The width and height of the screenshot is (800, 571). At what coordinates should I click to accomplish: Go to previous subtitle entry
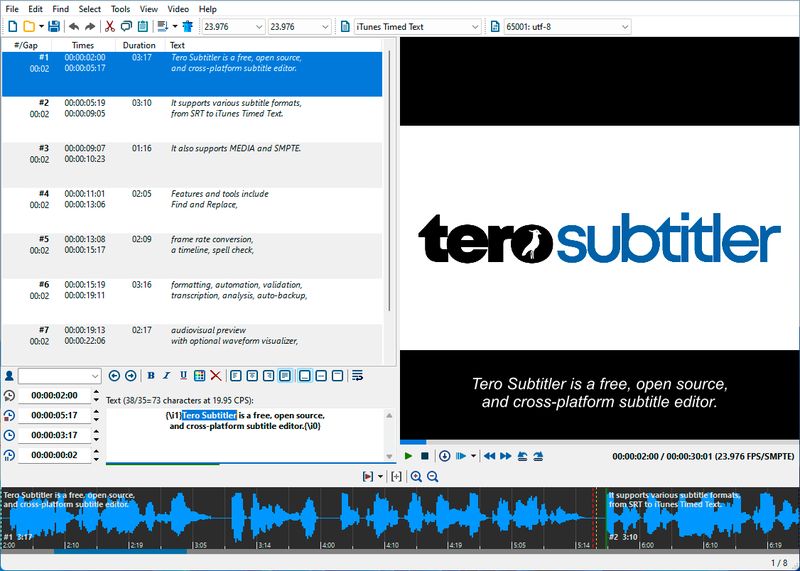click(114, 376)
